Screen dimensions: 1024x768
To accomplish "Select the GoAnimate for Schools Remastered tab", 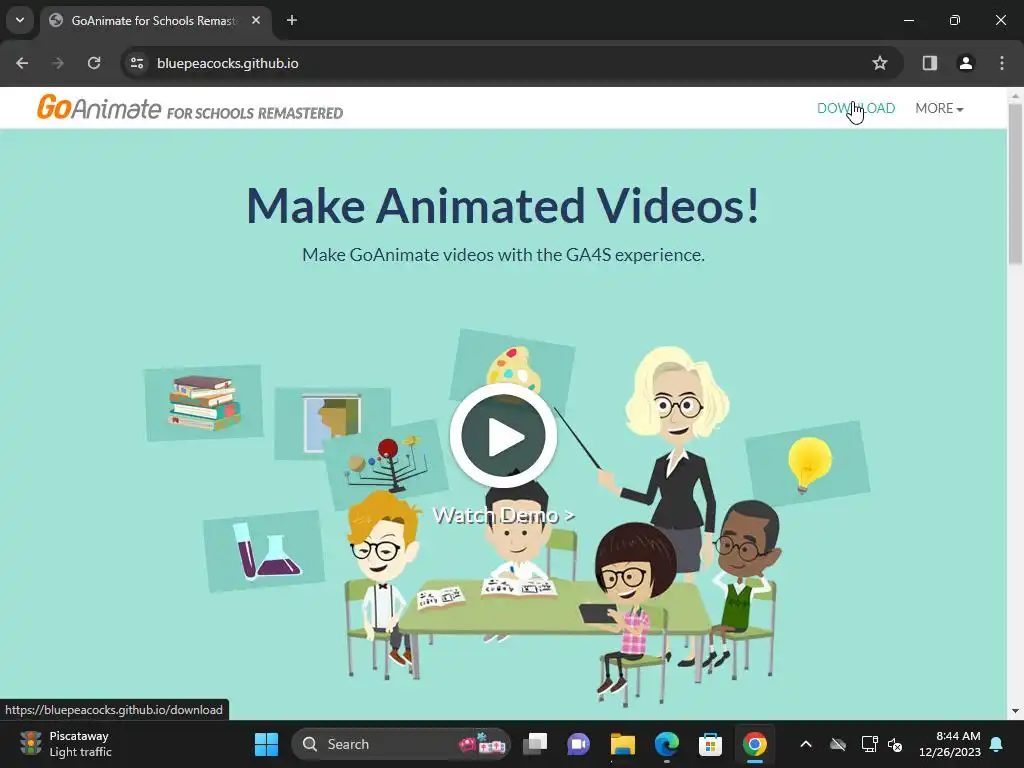I will coord(155,21).
